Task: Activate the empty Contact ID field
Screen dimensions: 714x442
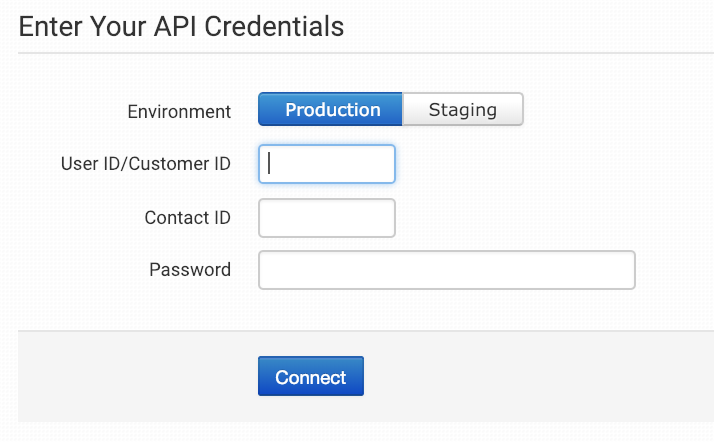Action: (327, 218)
